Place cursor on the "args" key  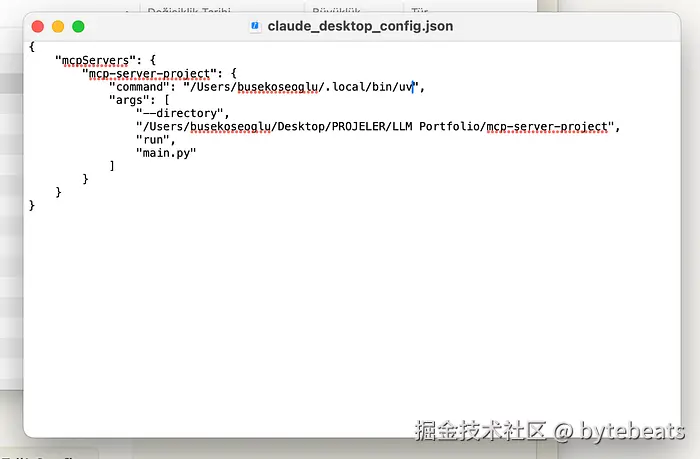point(128,100)
